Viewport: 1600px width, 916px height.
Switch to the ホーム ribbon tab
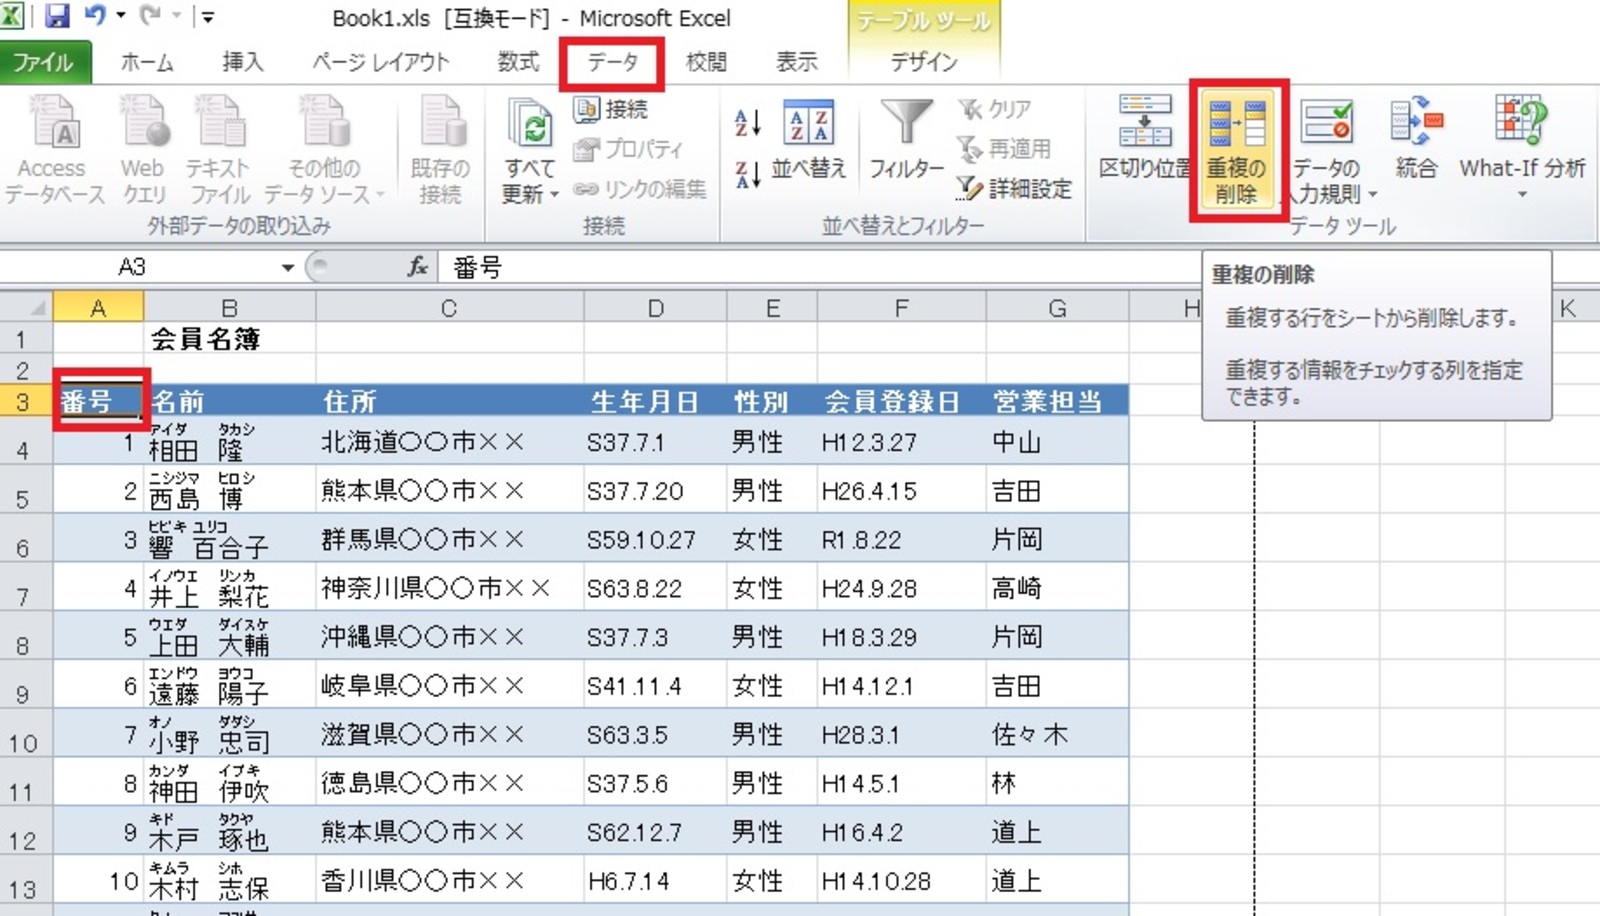[147, 62]
